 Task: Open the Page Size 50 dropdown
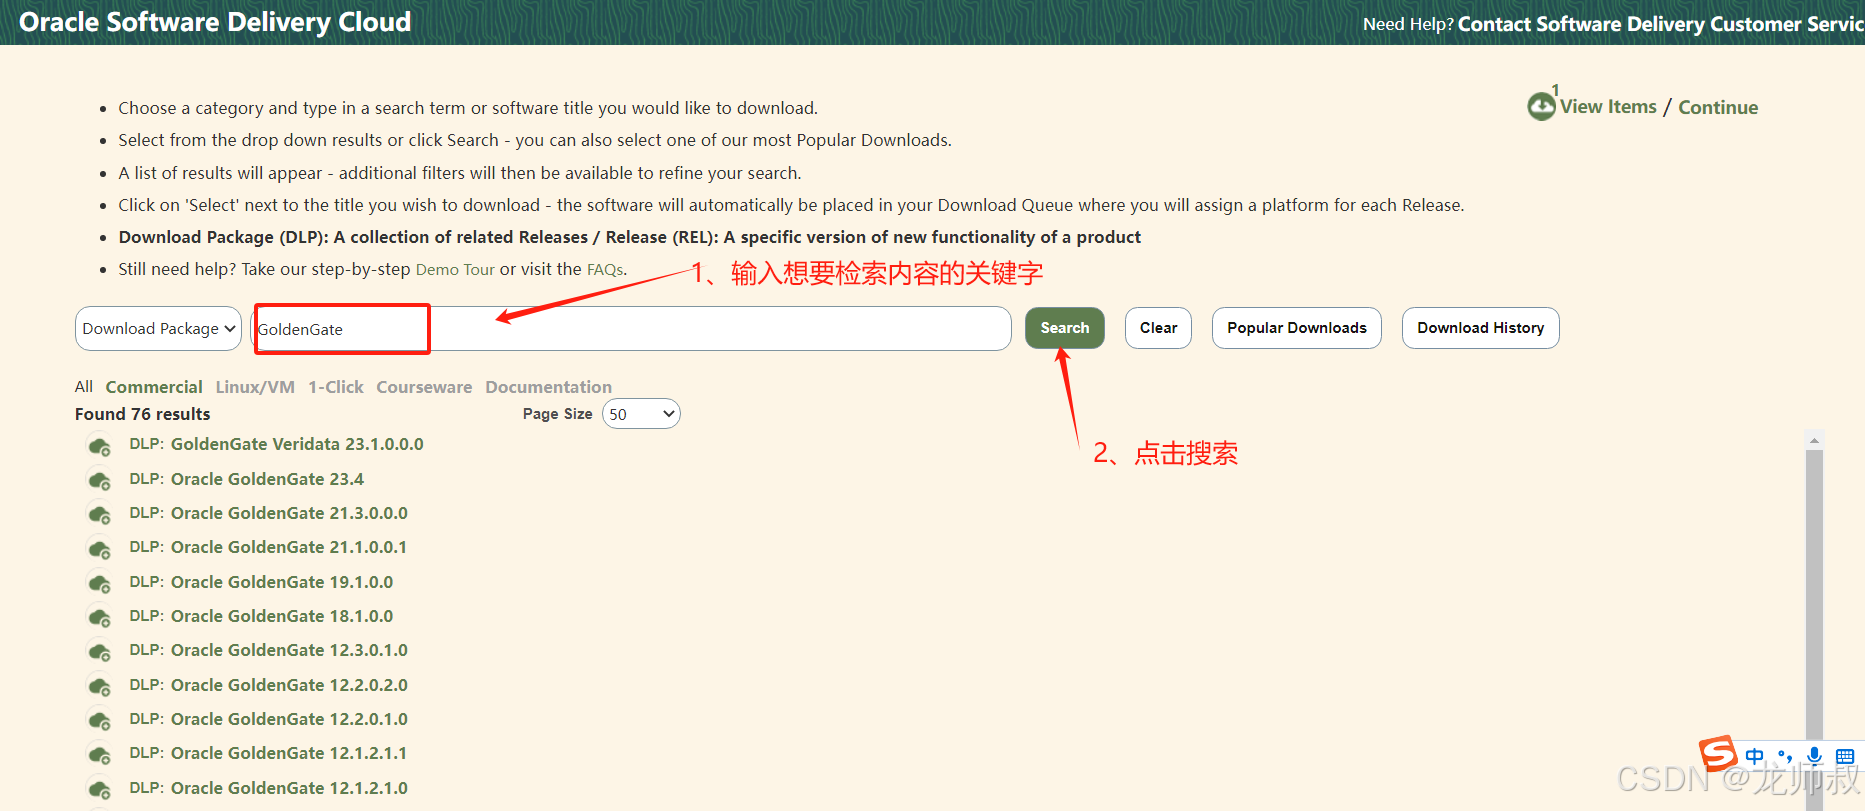pyautogui.click(x=641, y=414)
